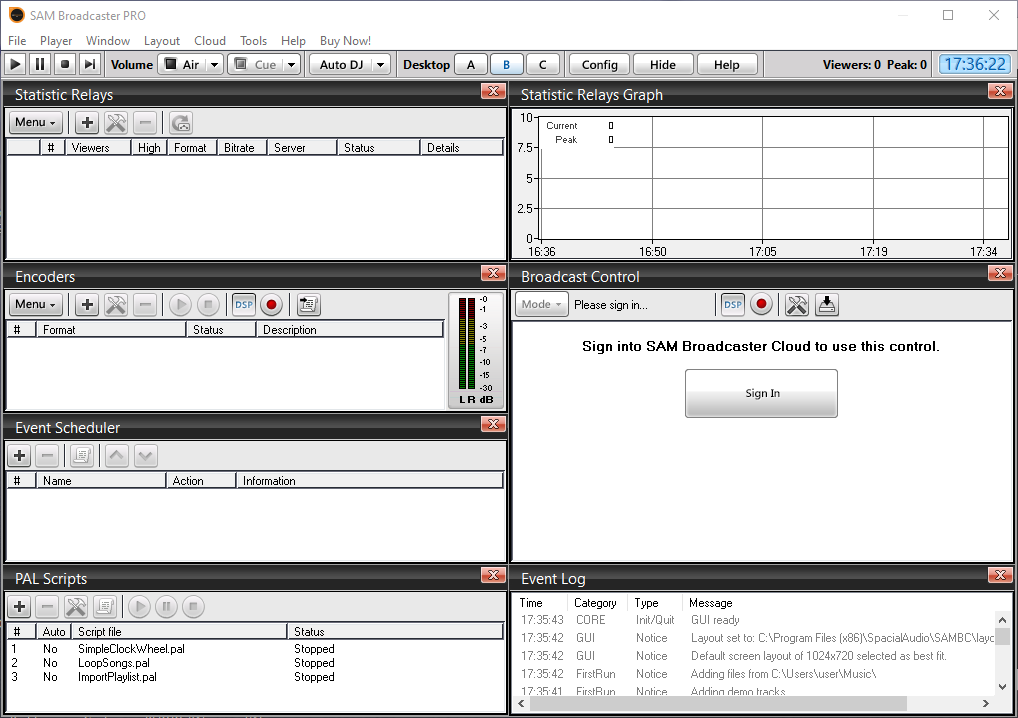
Task: Add a new encoder
Action: [x=87, y=304]
